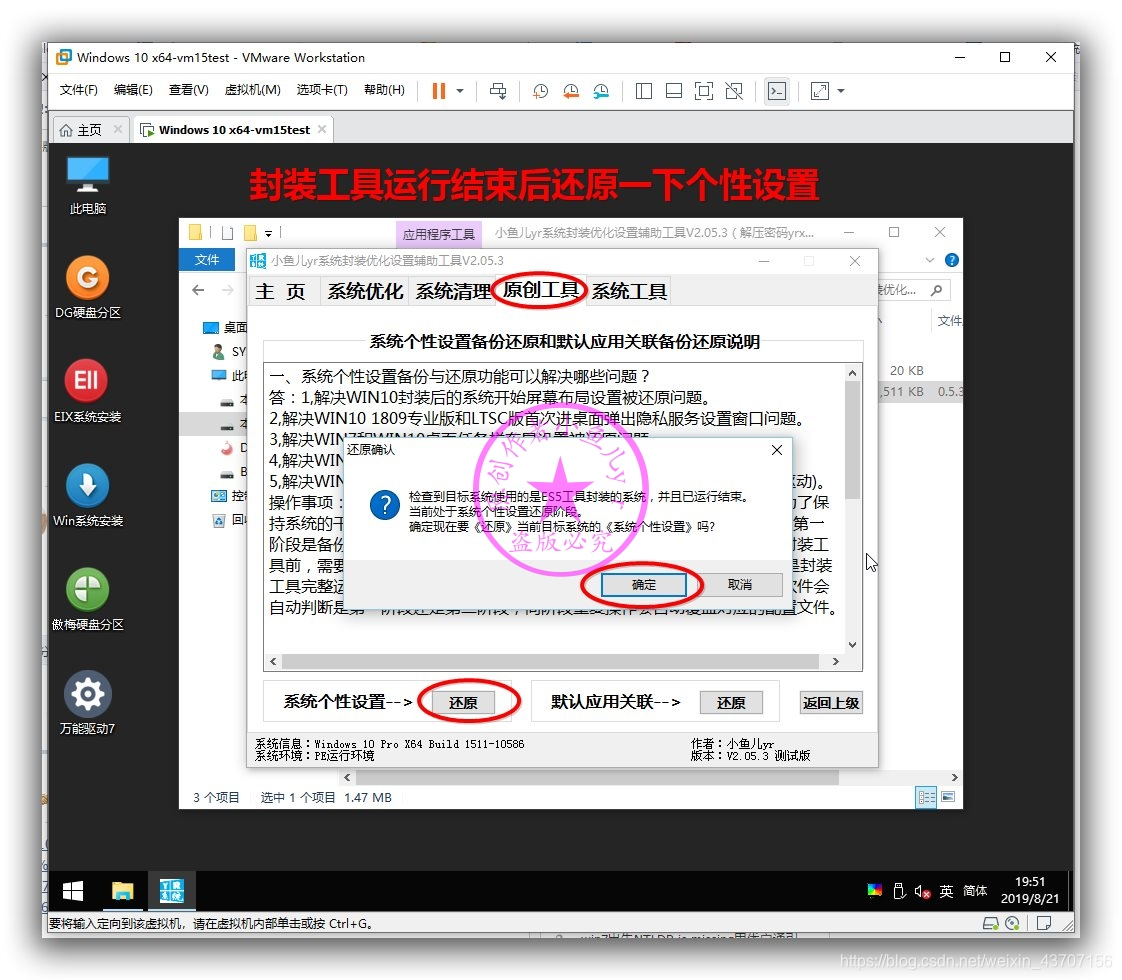Click 还原 next to 默认应用关联
This screenshot has height=980, width=1122.
pos(731,703)
